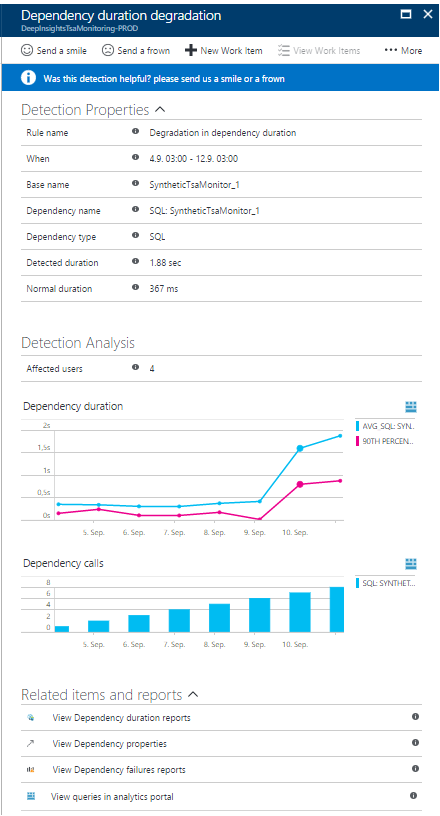Collapse the Detection Properties section

[x=160, y=110]
